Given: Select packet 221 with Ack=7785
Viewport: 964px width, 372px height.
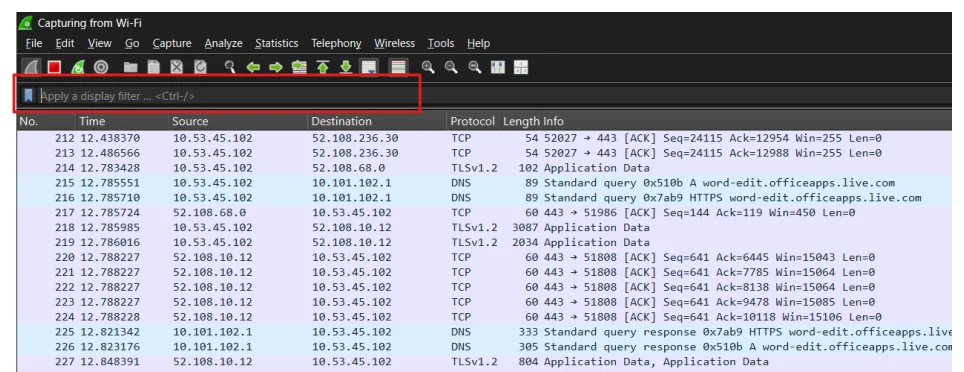Looking at the screenshot, I should click(484, 272).
